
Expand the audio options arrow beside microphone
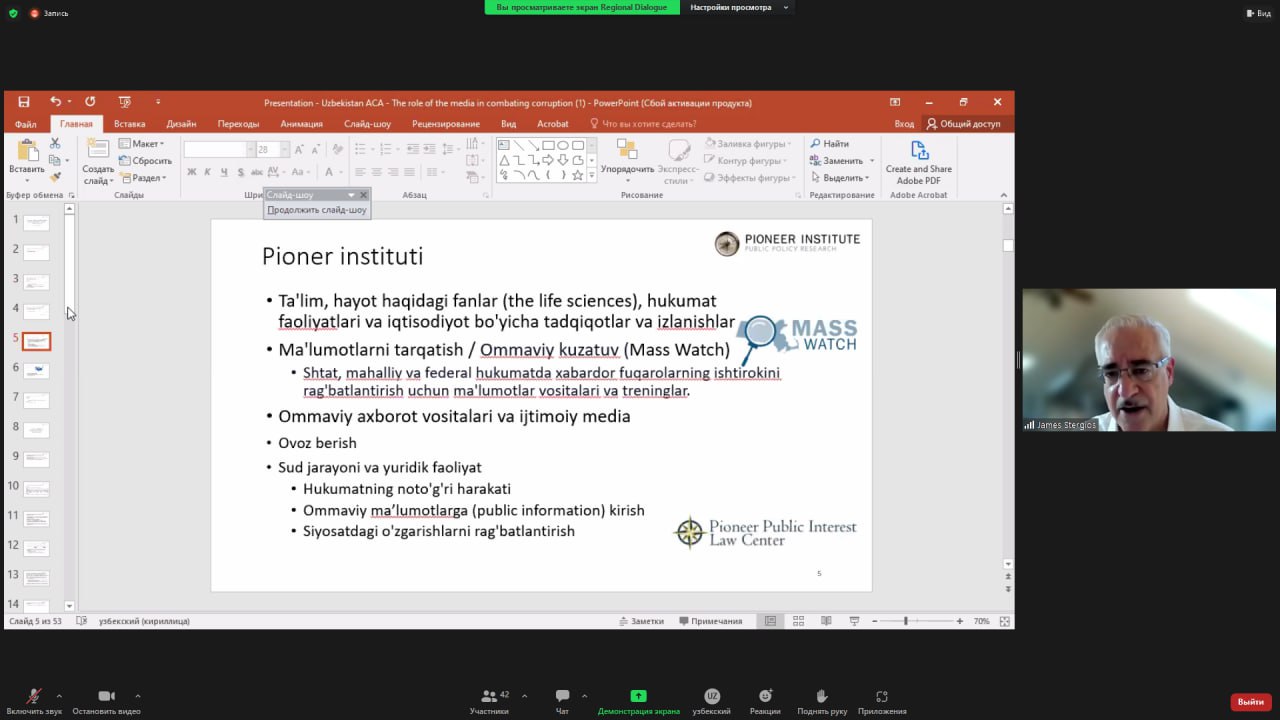[x=59, y=695]
